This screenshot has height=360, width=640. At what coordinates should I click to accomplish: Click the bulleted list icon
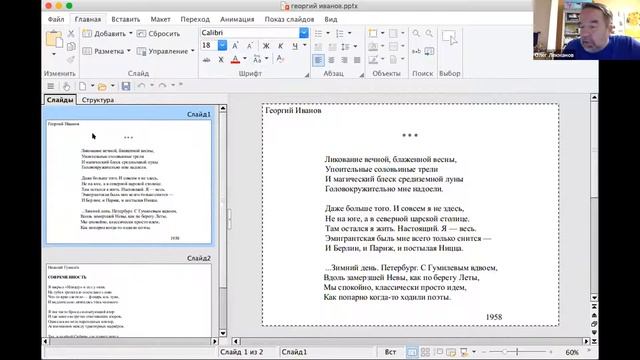(318, 33)
